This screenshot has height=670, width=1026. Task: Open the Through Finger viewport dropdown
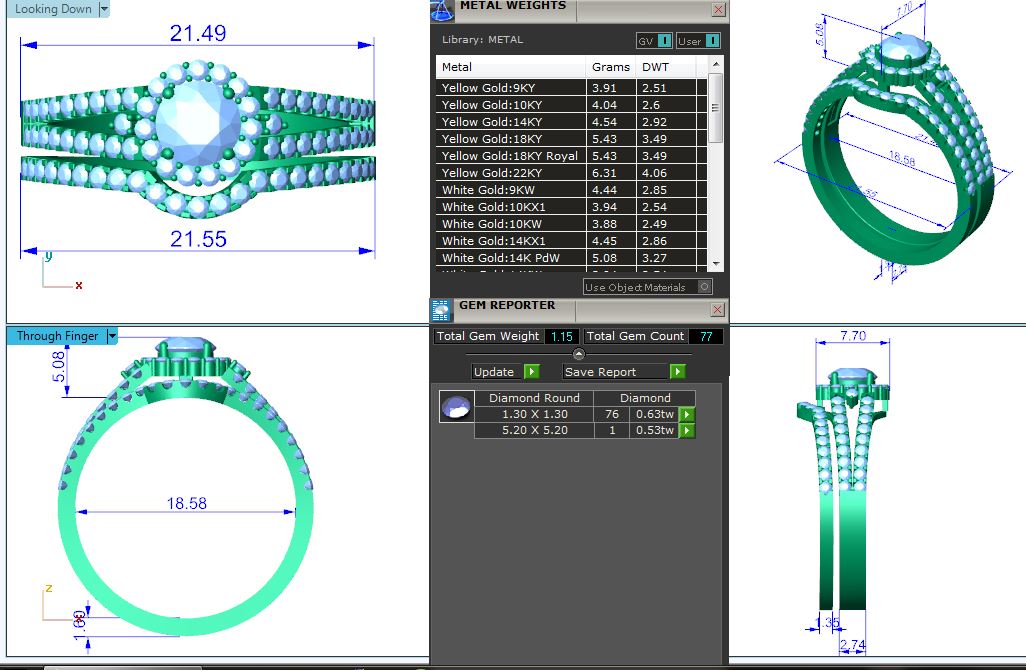[113, 336]
